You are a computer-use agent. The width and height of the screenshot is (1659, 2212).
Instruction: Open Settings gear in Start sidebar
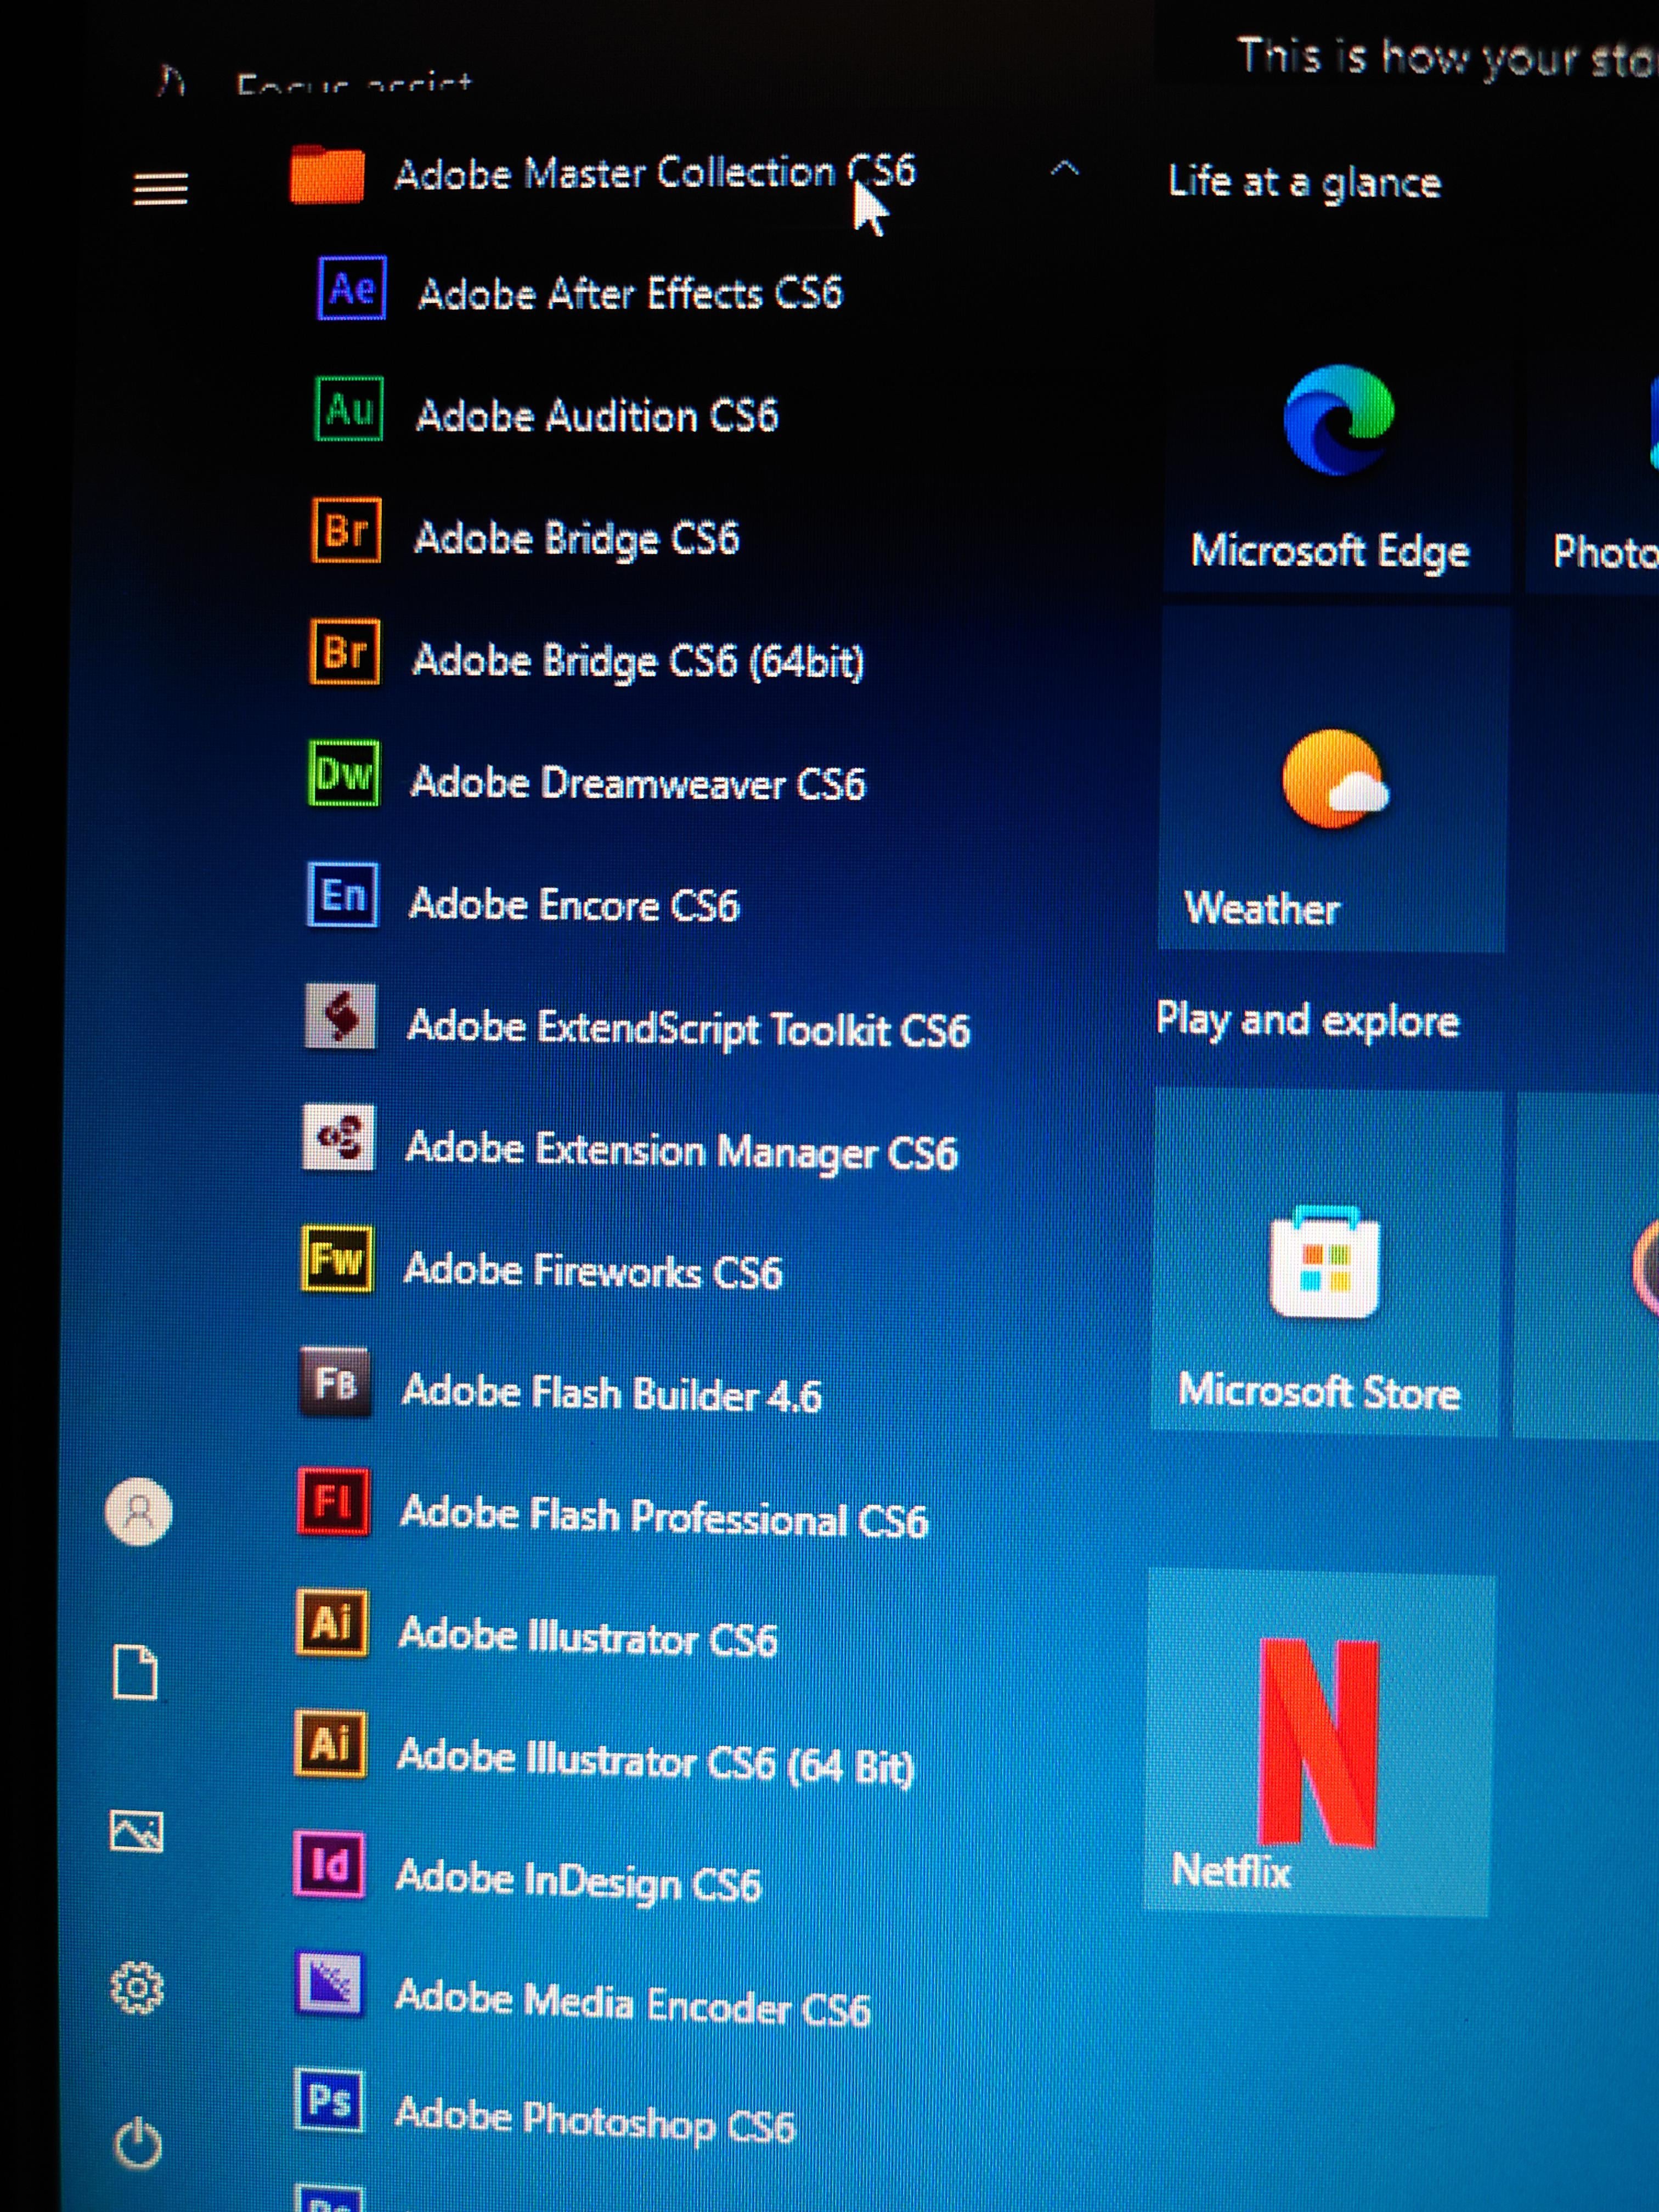click(x=137, y=1989)
